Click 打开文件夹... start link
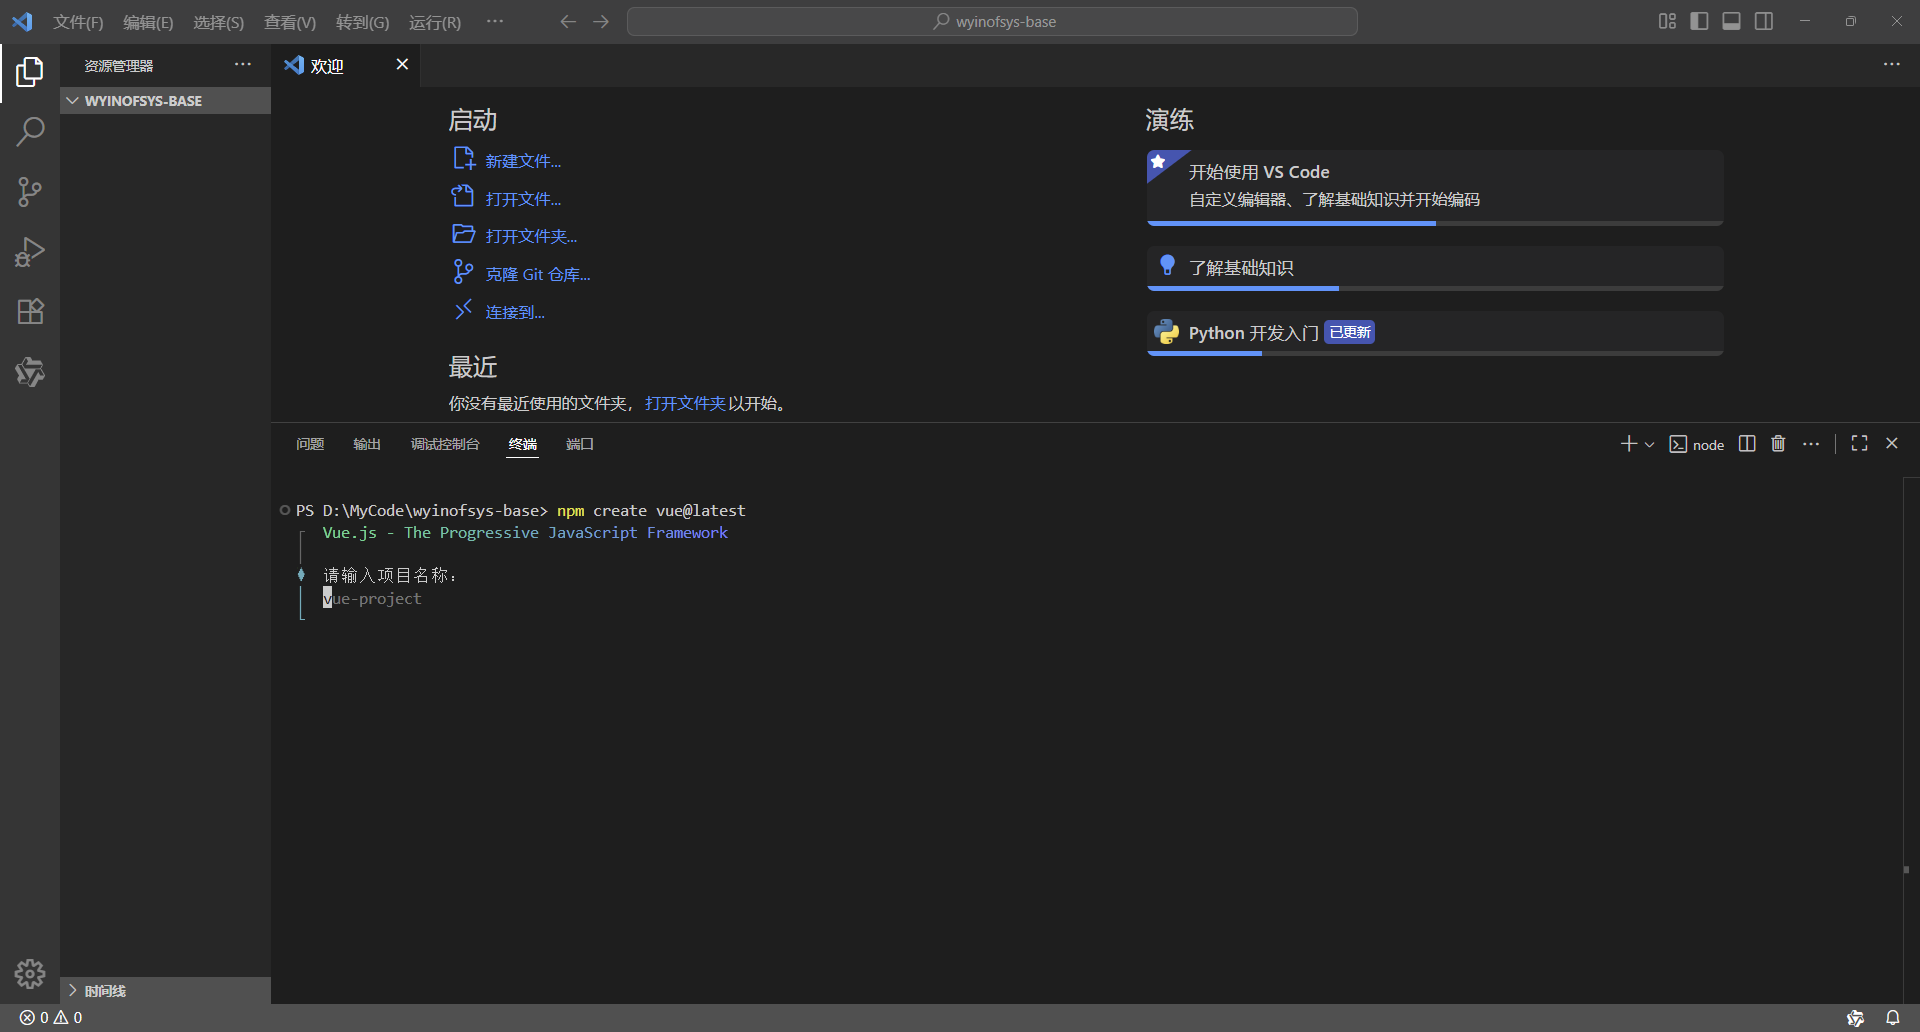Image resolution: width=1920 pixels, height=1032 pixels. pos(531,236)
